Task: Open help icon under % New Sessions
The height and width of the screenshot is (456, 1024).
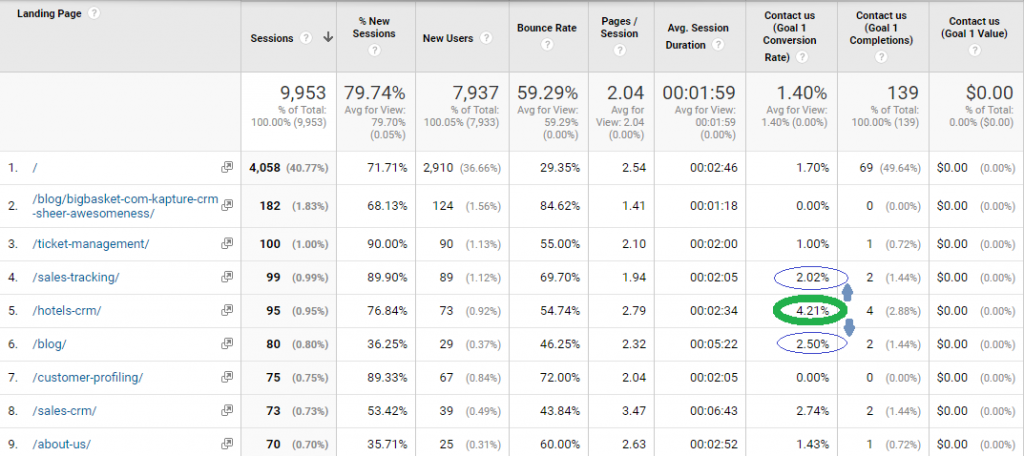Action: click(x=376, y=50)
